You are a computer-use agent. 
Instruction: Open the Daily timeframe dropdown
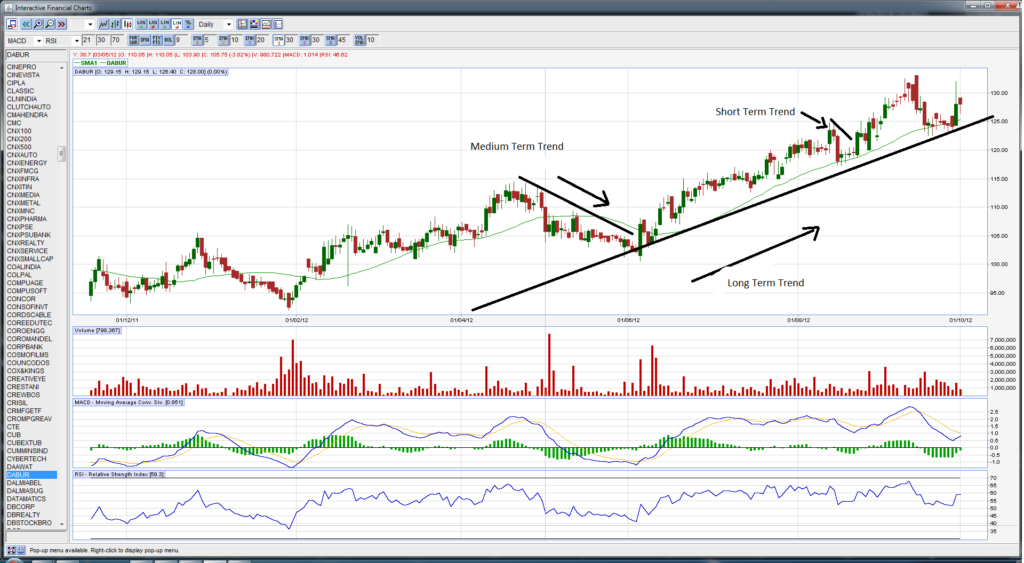(x=228, y=24)
